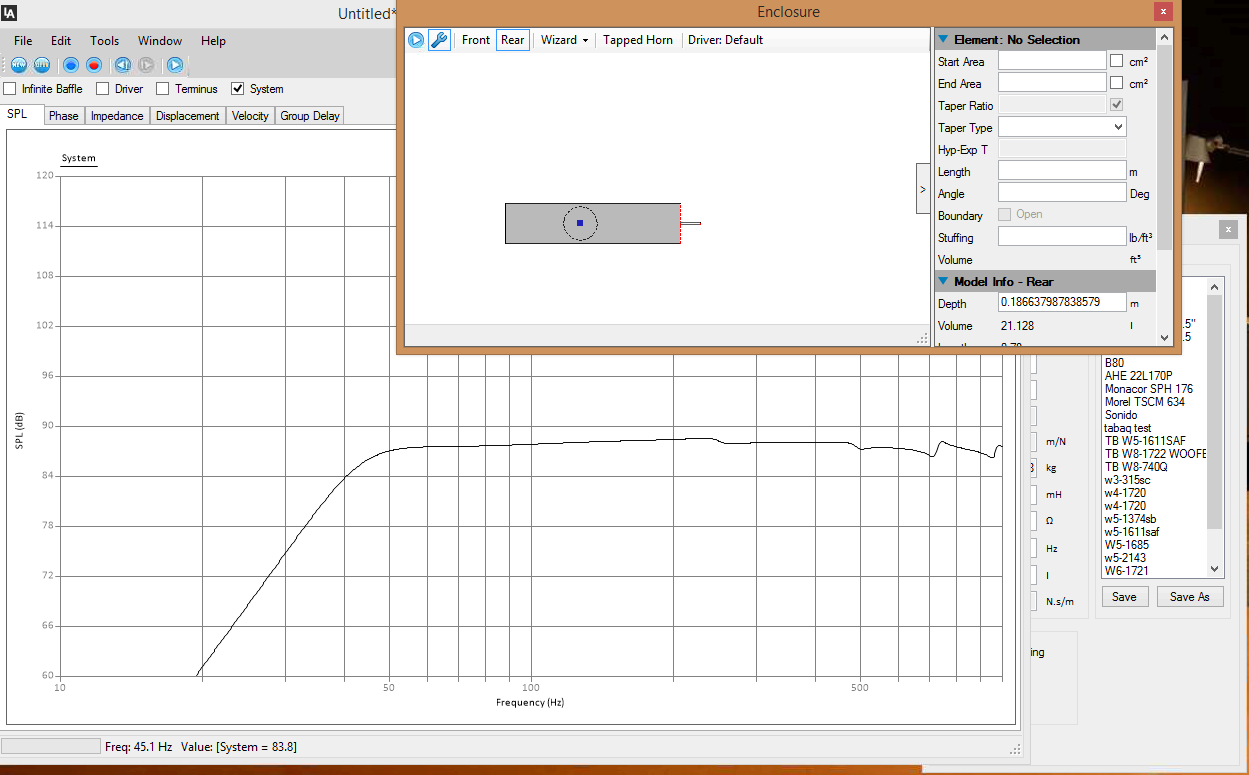Click the blue play toolbar icon in main window
This screenshot has height=775, width=1249.
click(175, 65)
